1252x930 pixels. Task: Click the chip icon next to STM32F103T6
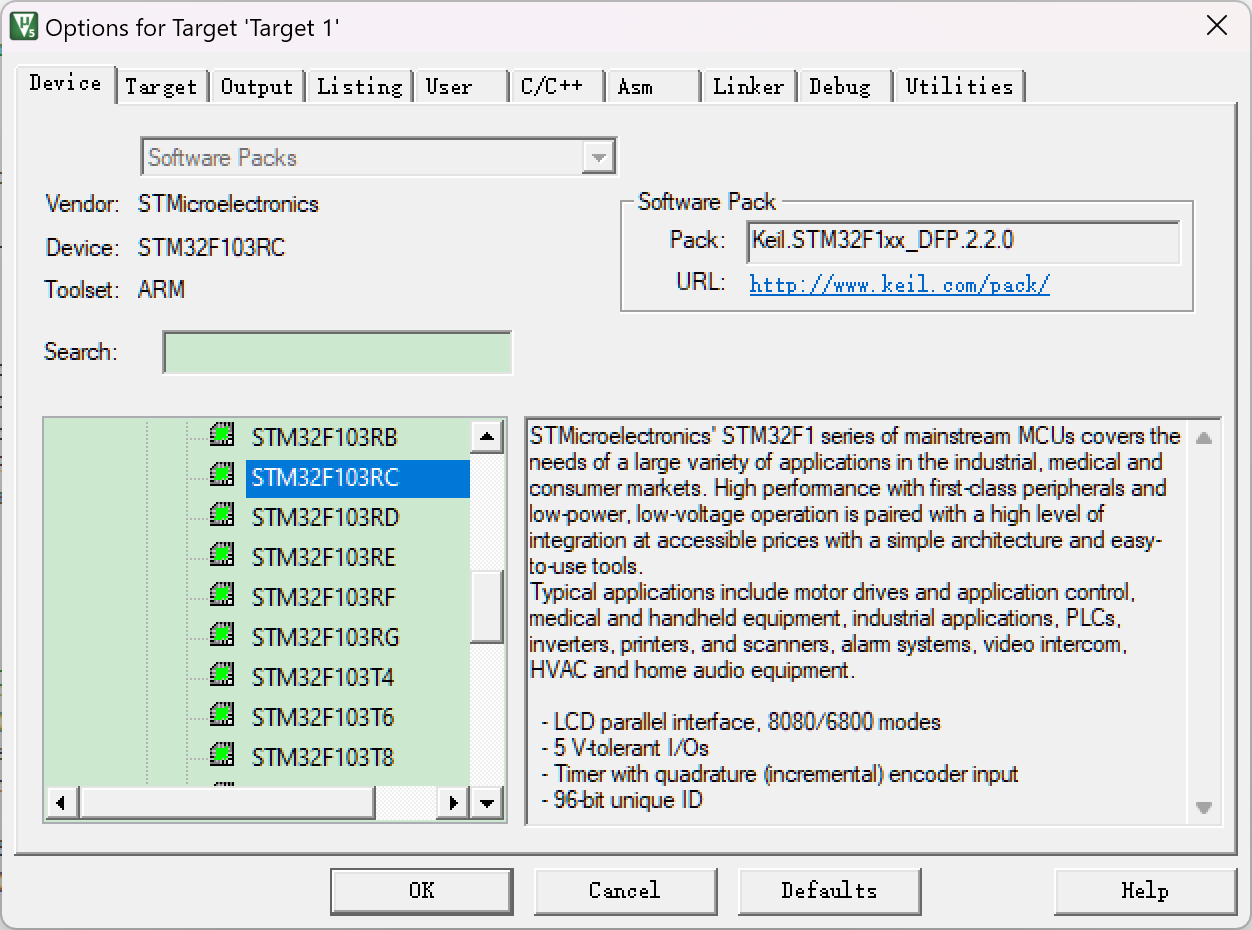point(222,715)
